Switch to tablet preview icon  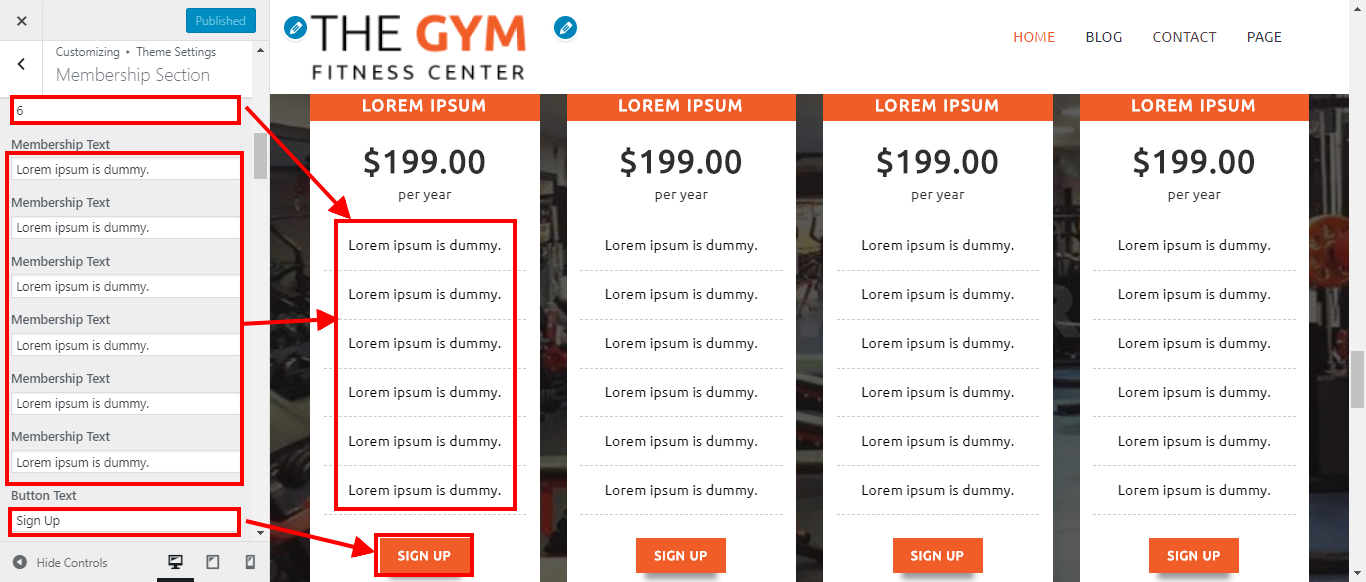point(212,562)
